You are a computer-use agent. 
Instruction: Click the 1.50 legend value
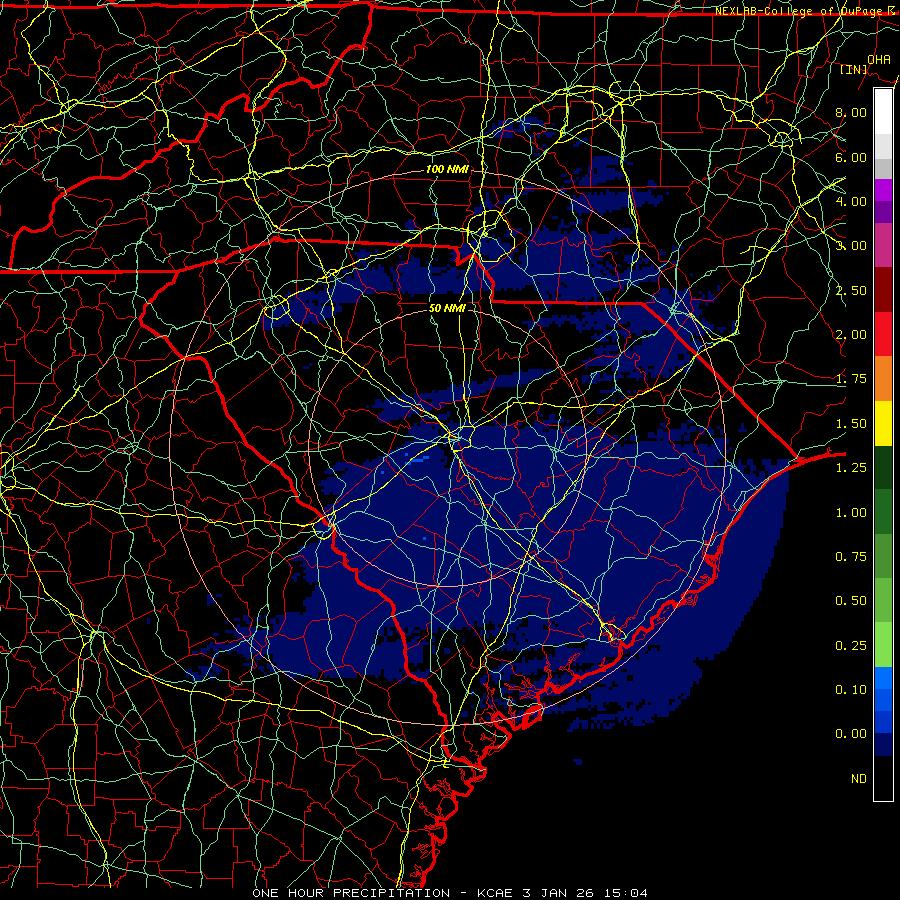click(851, 424)
